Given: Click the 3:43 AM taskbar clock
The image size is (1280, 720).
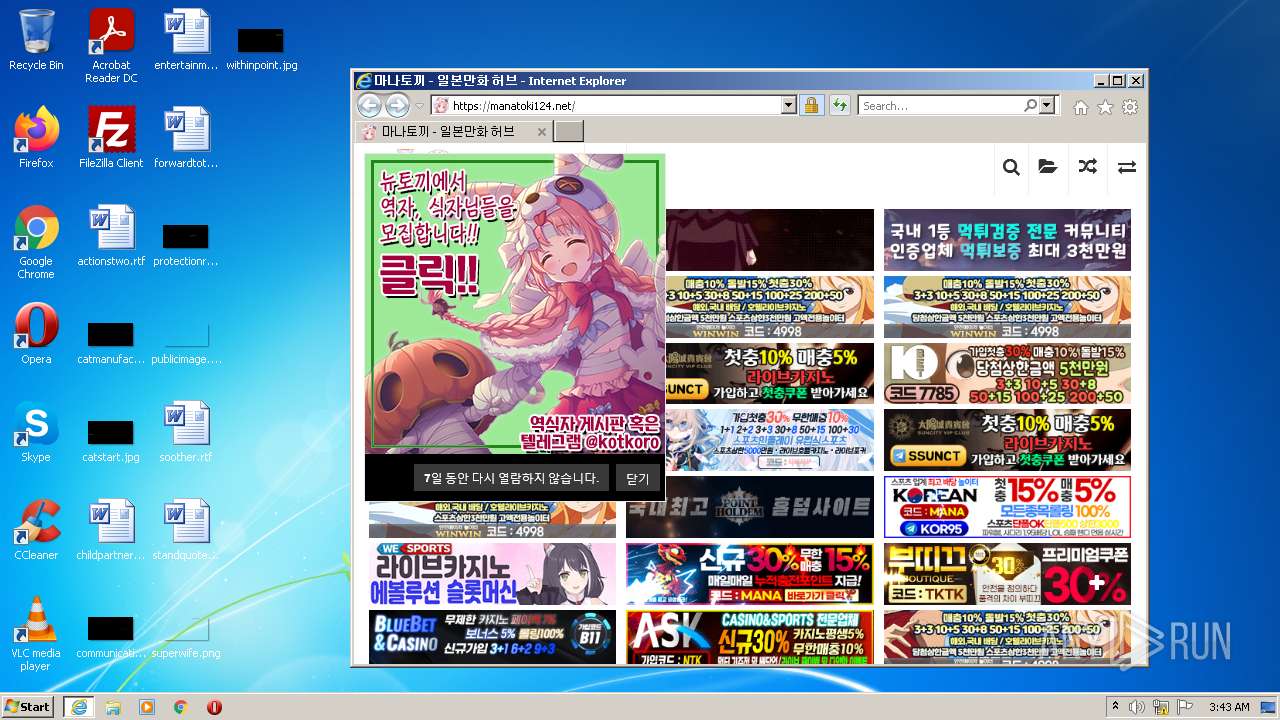Looking at the screenshot, I should (x=1229, y=706).
